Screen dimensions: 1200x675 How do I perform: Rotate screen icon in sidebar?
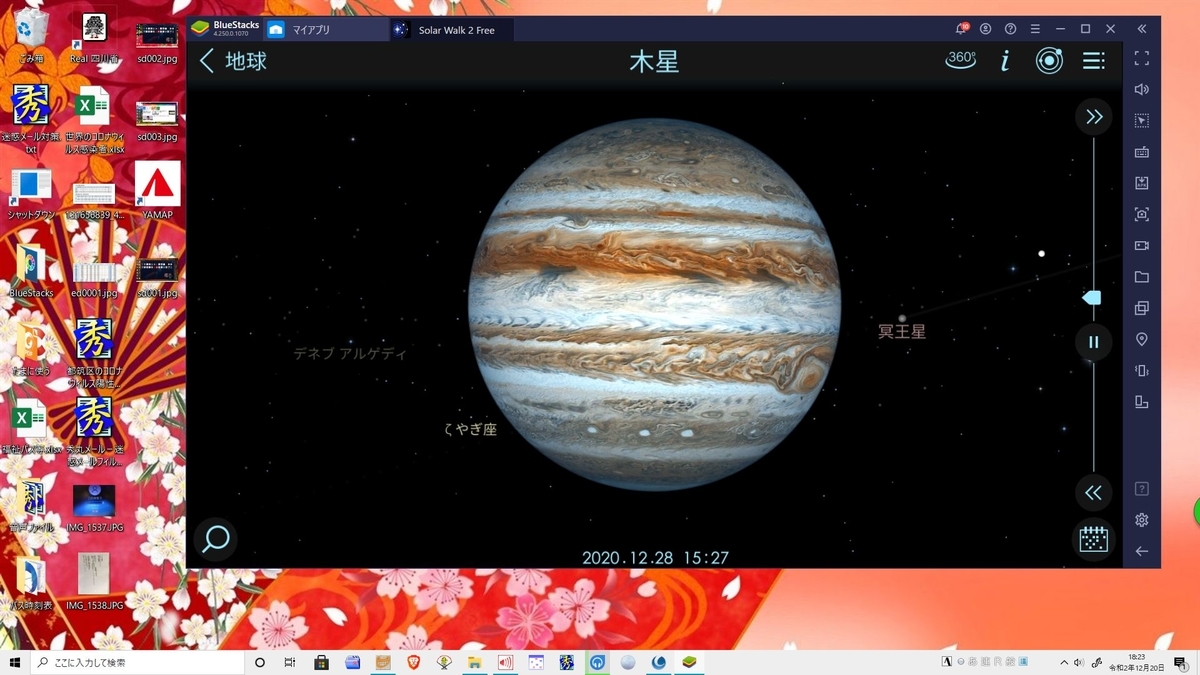[1141, 402]
